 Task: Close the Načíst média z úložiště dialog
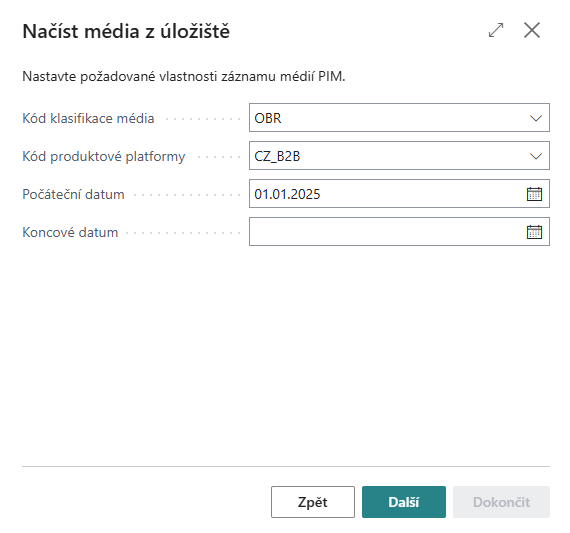pos(532,30)
